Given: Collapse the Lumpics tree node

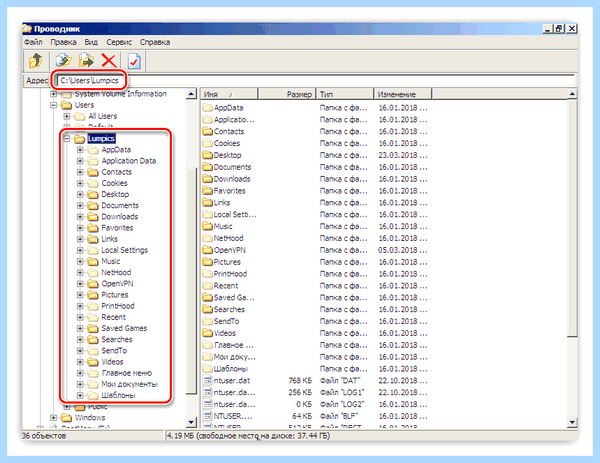Looking at the screenshot, I should click(x=67, y=139).
